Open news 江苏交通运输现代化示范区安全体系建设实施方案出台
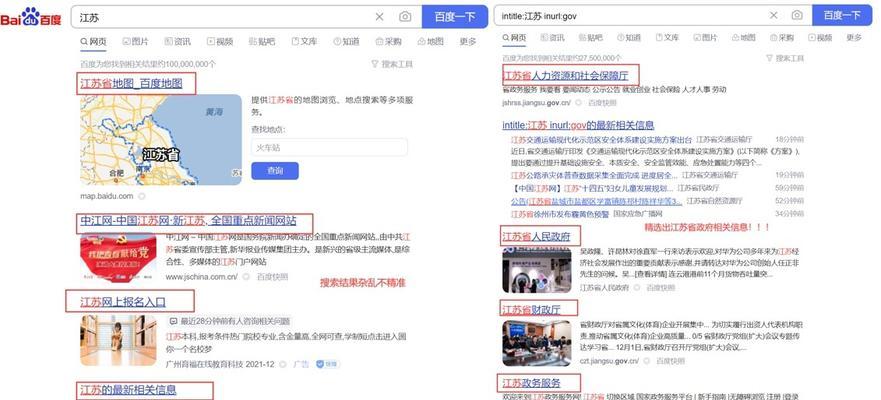This screenshot has height=400, width=881. click(601, 139)
